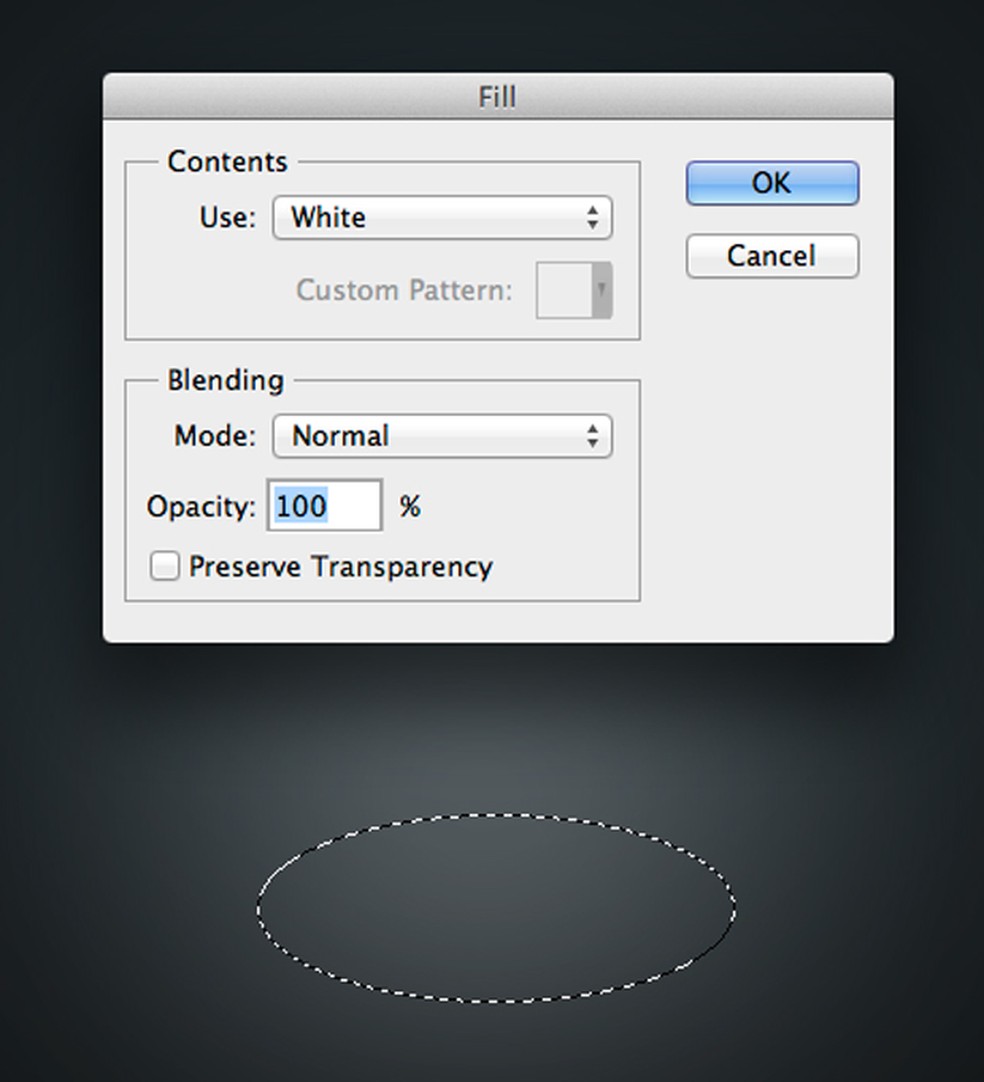
Task: Open the Custom Pattern picker arrow
Action: pos(601,291)
